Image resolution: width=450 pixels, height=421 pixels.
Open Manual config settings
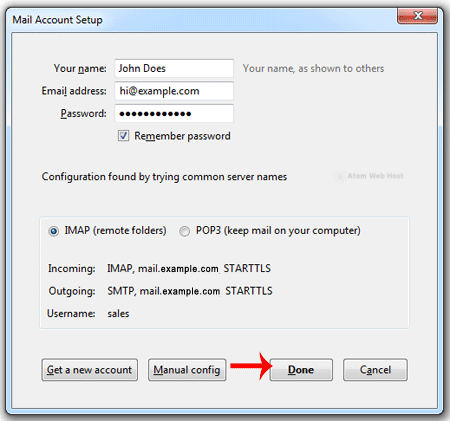point(187,370)
